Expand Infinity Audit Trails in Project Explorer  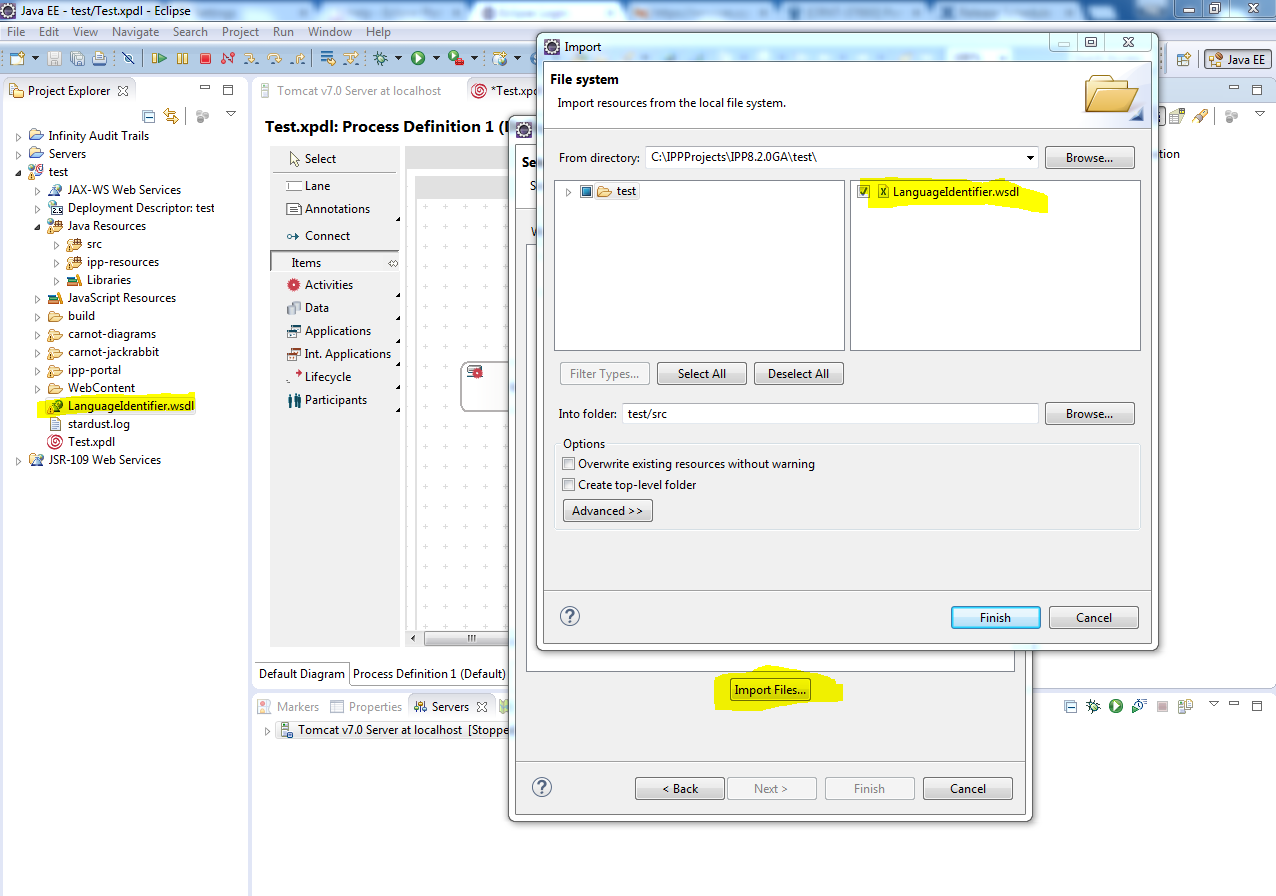[19, 136]
